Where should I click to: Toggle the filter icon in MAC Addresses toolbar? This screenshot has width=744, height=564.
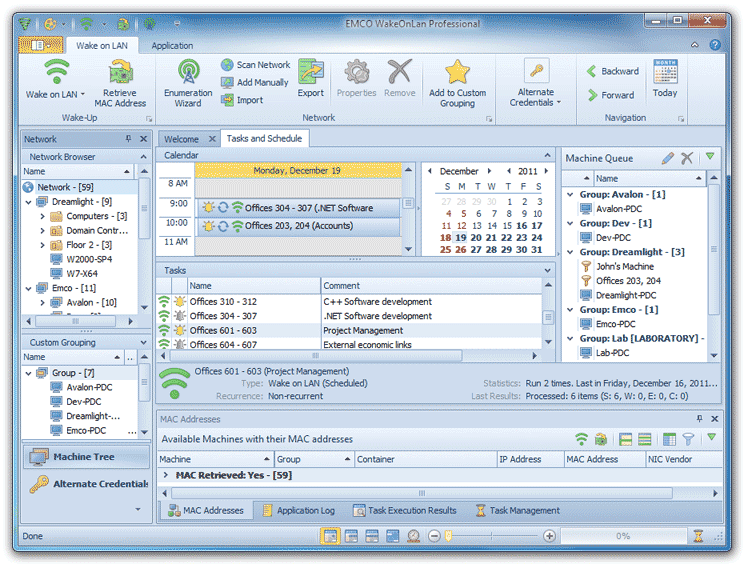pyautogui.click(x=688, y=439)
